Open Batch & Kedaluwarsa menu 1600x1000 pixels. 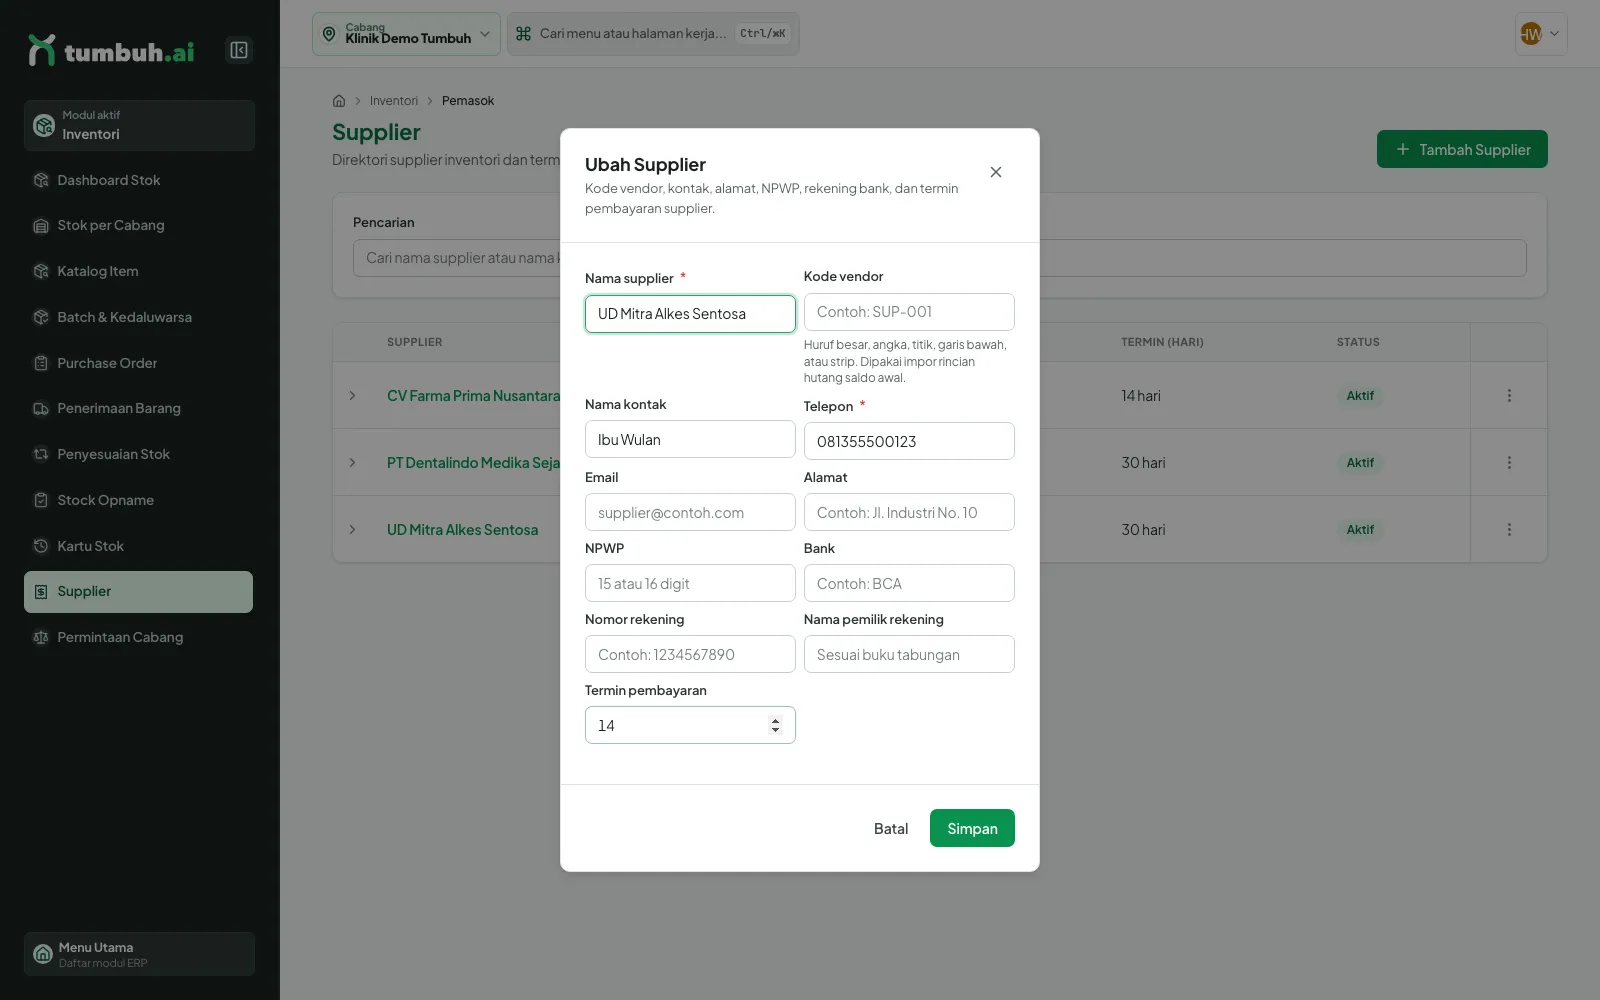pyautogui.click(x=138, y=317)
